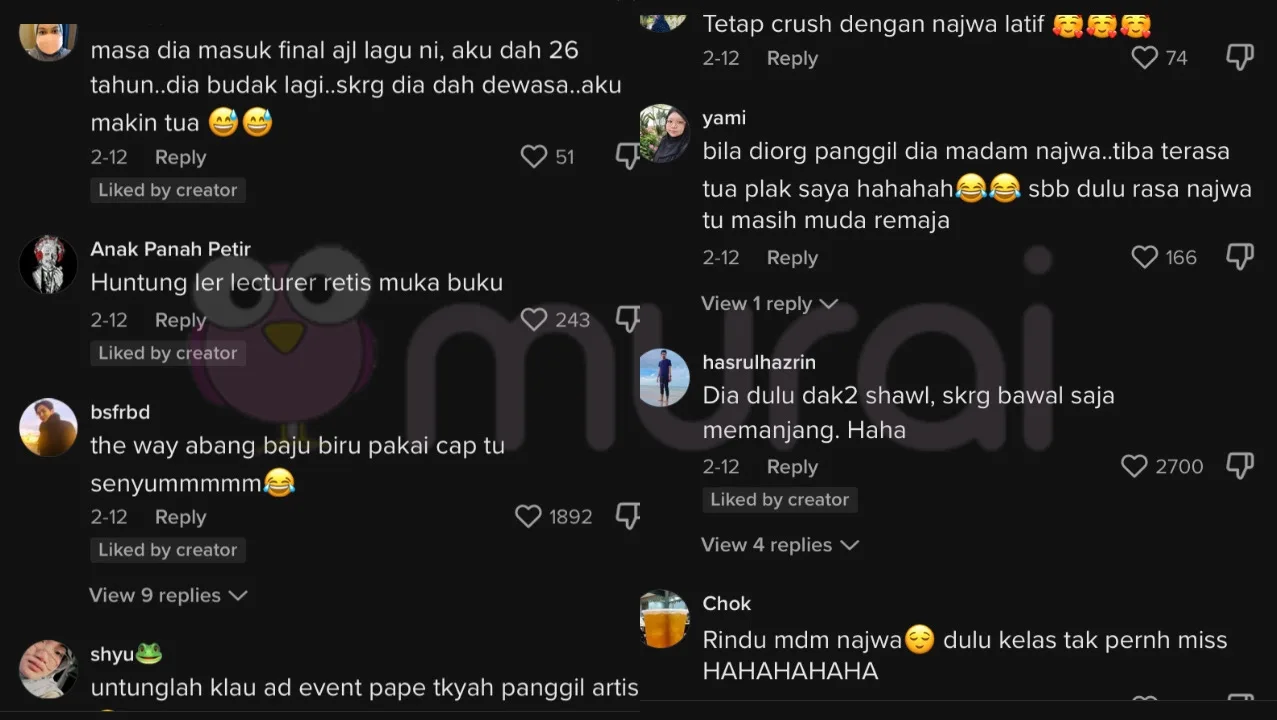Like bsfrbd's comment with 1892 likes

(528, 516)
